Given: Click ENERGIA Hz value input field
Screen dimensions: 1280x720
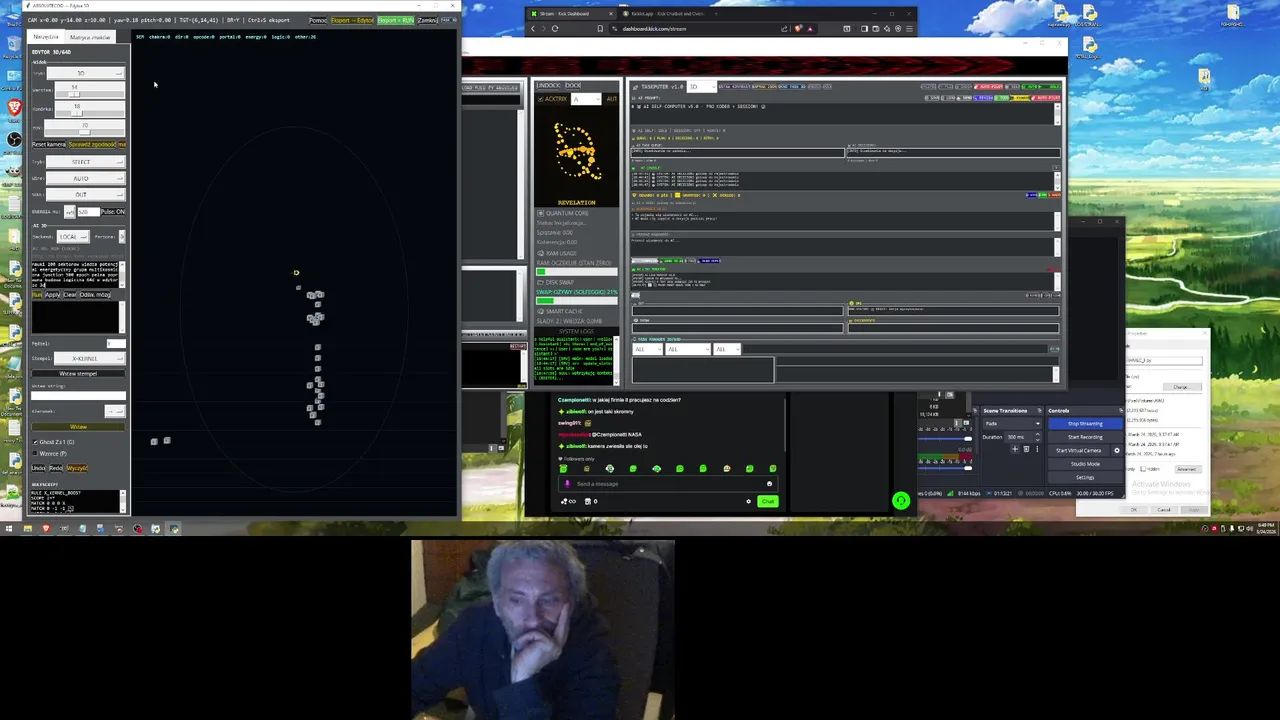Looking at the screenshot, I should (x=89, y=212).
